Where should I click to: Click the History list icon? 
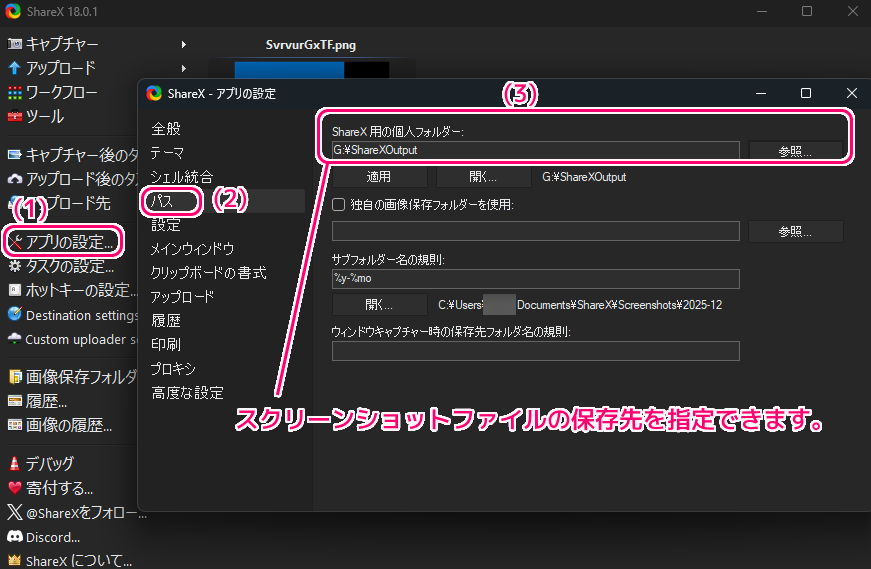[x=14, y=401]
